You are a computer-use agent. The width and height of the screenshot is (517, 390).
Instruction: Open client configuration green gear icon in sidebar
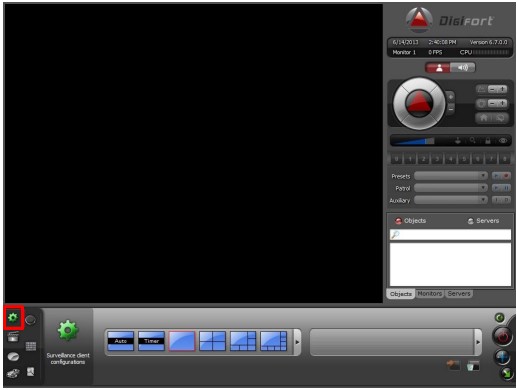[13, 317]
